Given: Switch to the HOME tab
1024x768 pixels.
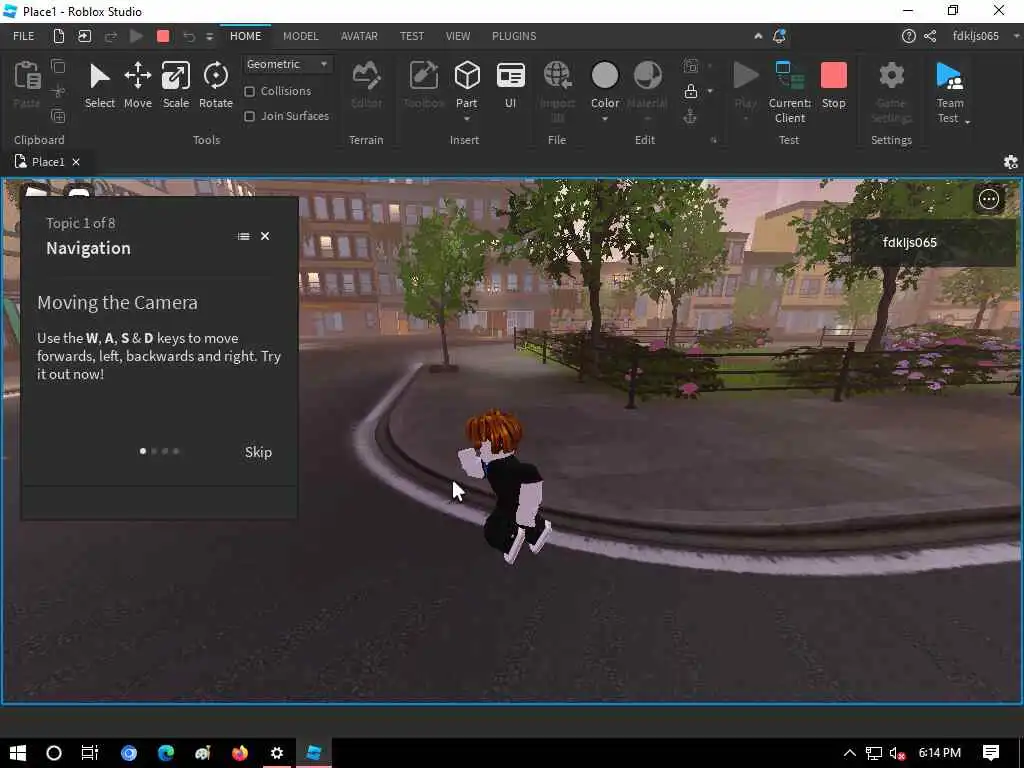Looking at the screenshot, I should tap(246, 36).
